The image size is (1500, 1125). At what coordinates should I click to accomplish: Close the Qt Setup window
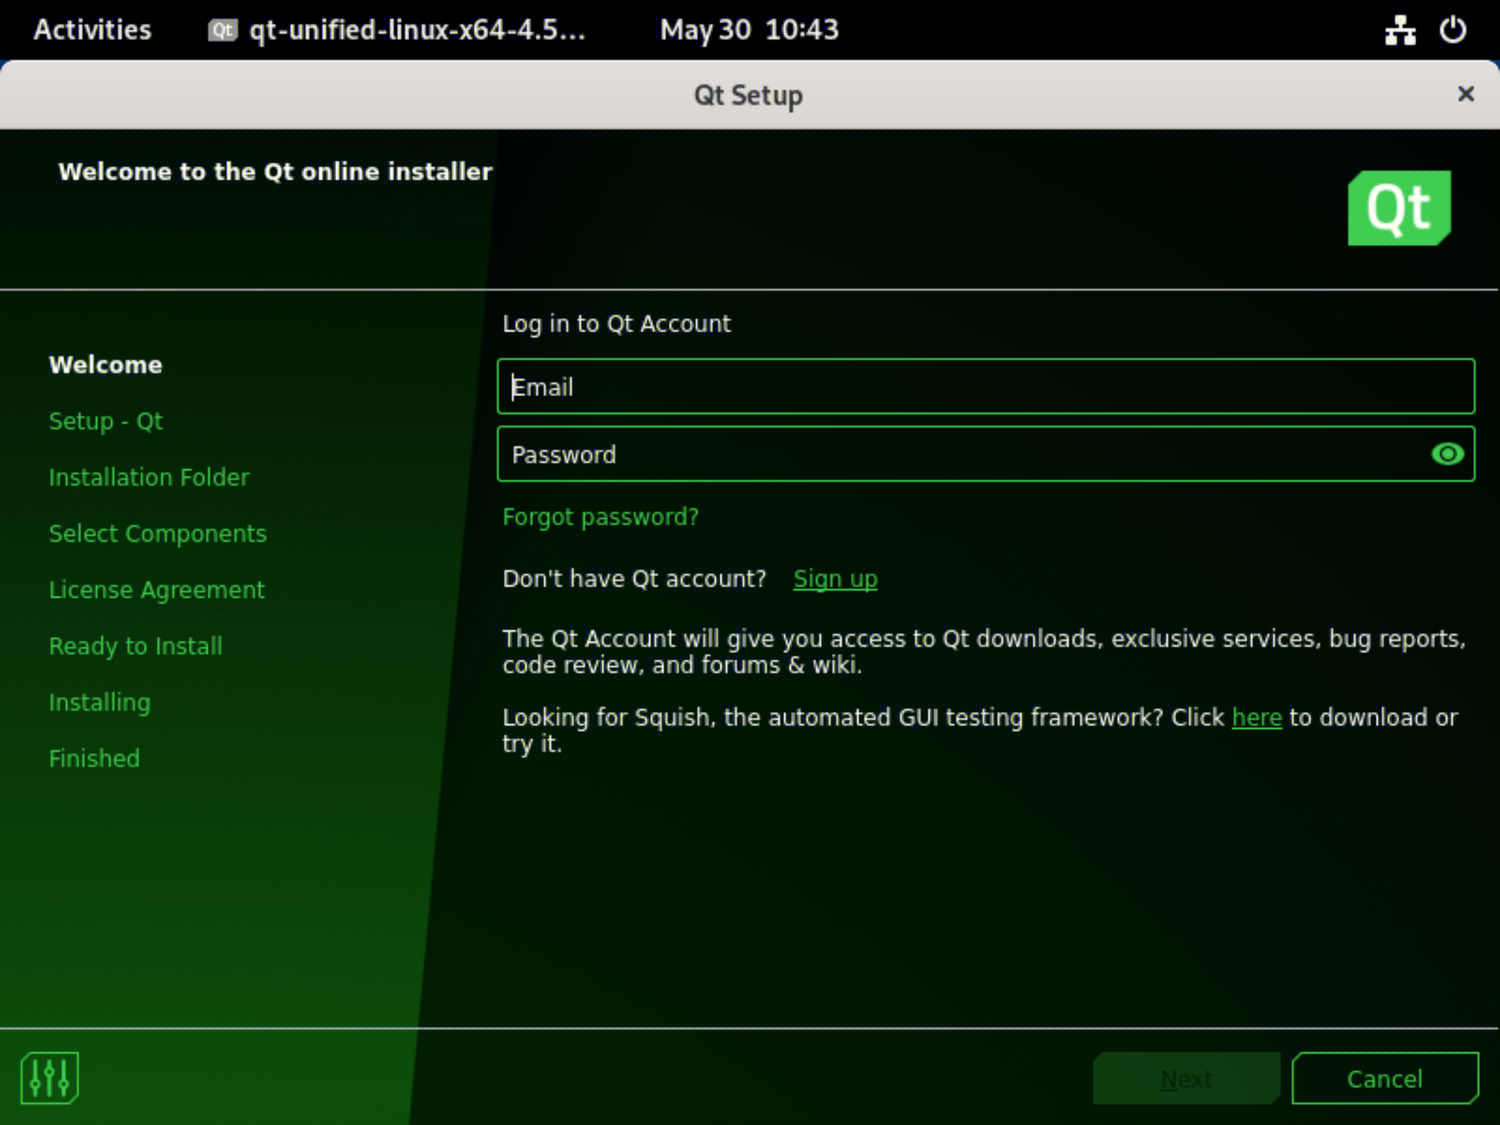(x=1466, y=94)
